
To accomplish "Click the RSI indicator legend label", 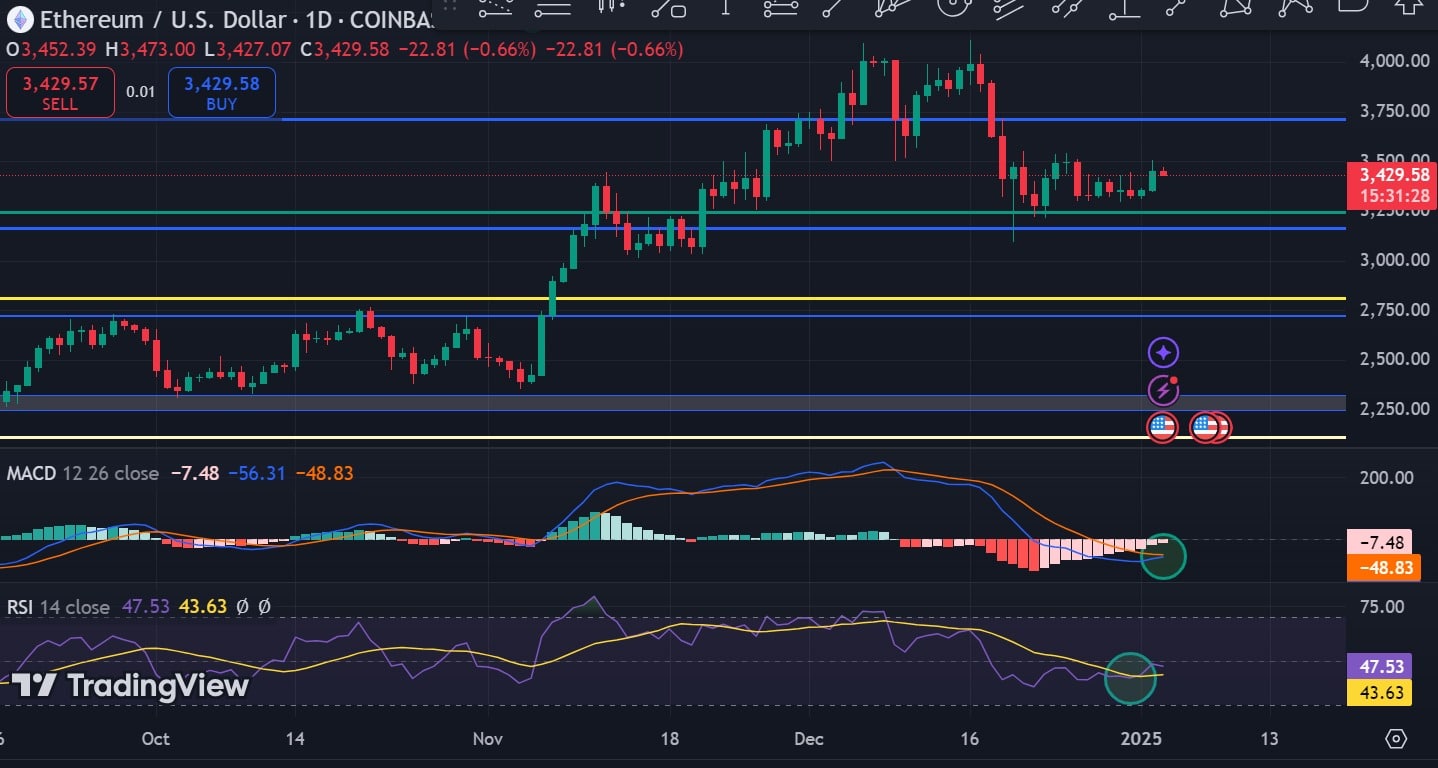I will point(21,606).
